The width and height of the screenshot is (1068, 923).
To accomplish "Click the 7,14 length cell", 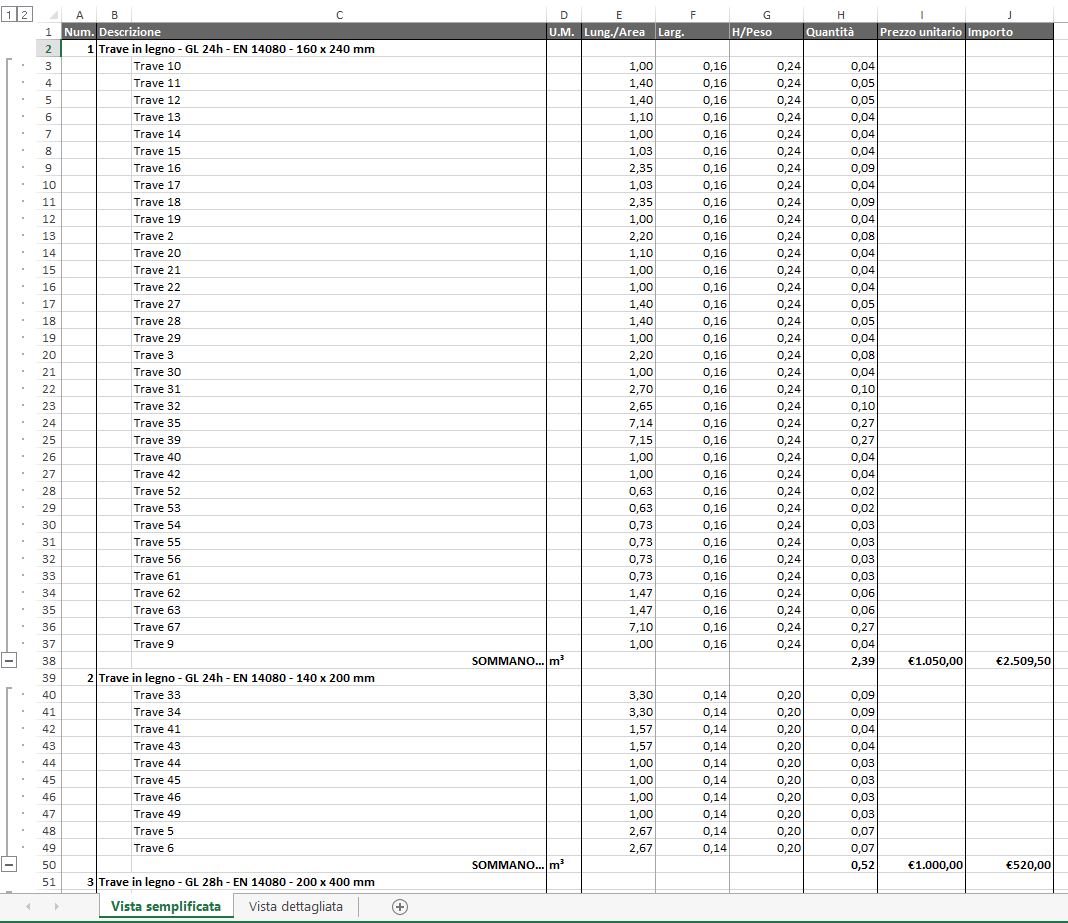I will (618, 423).
